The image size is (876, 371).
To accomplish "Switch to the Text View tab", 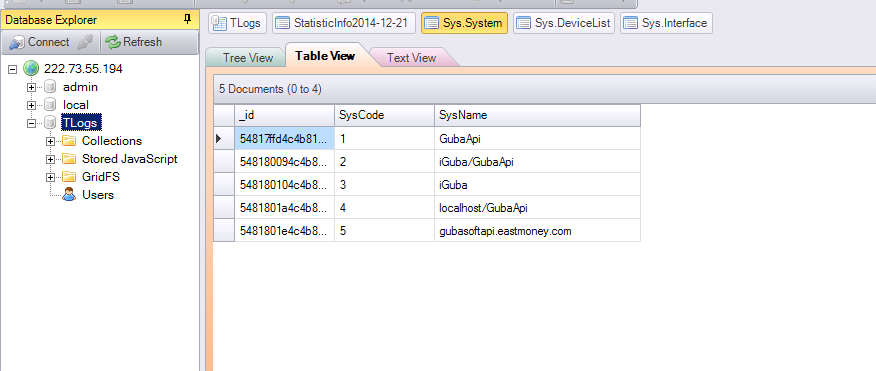I will click(411, 58).
